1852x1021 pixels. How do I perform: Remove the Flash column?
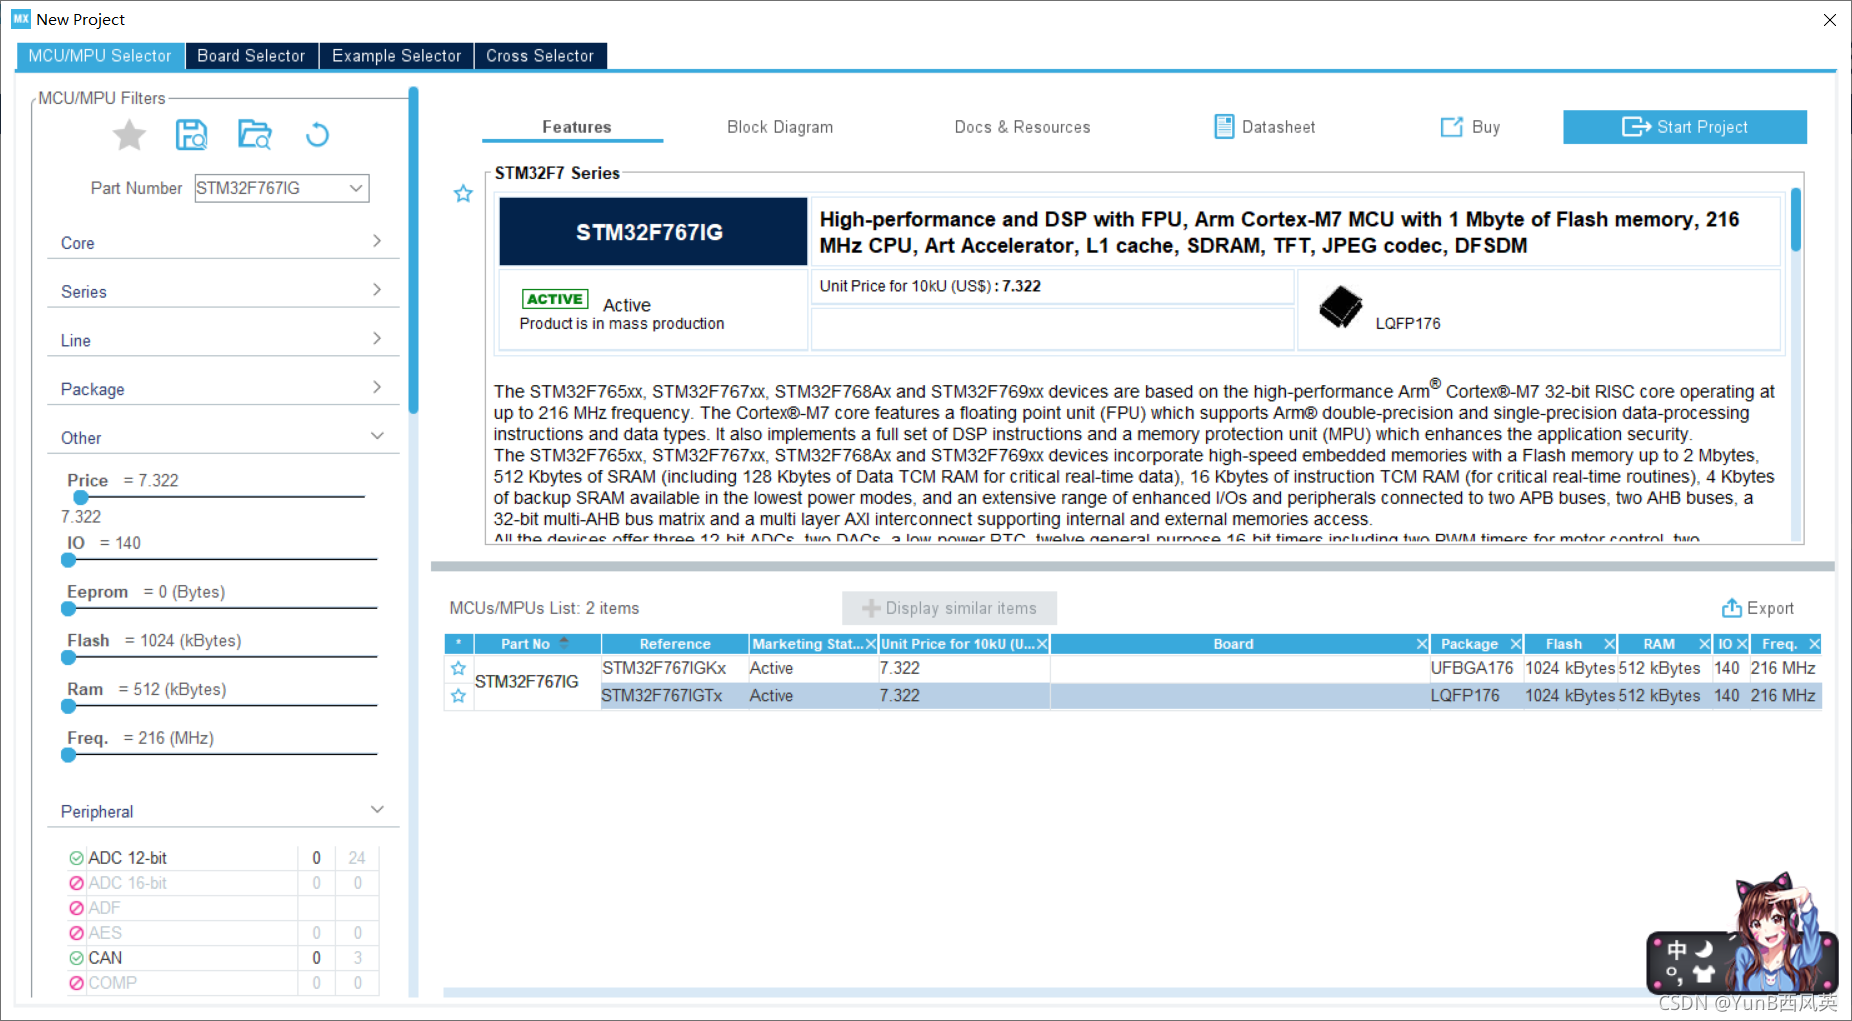[x=1609, y=644]
